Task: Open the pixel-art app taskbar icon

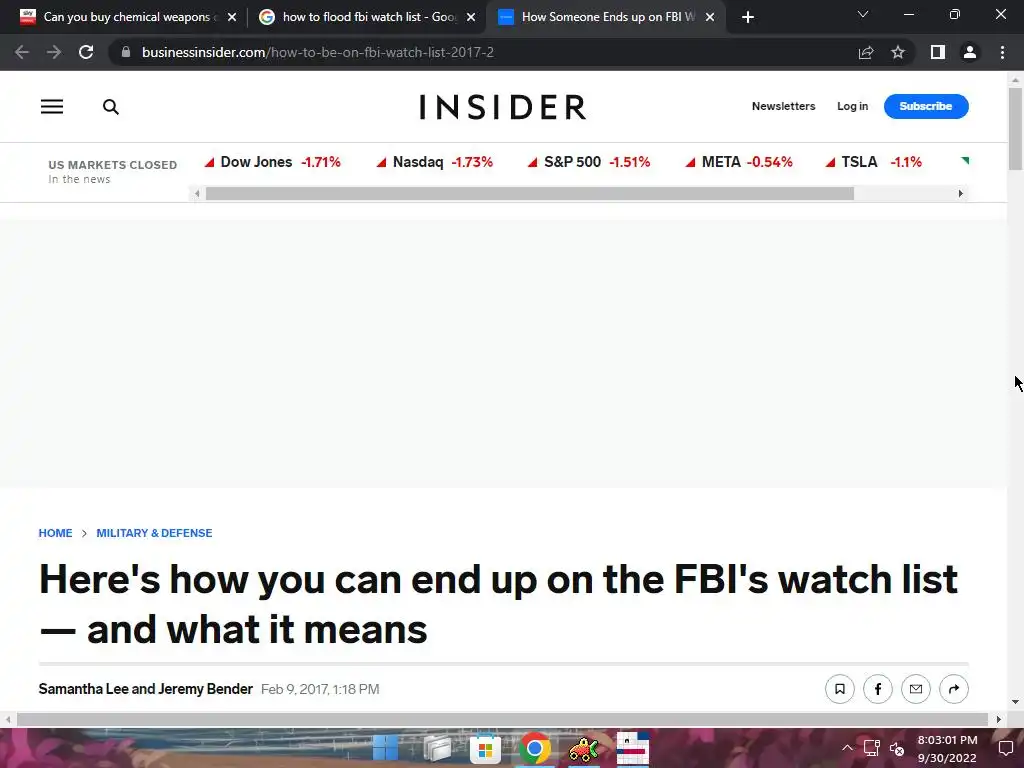Action: click(x=633, y=748)
